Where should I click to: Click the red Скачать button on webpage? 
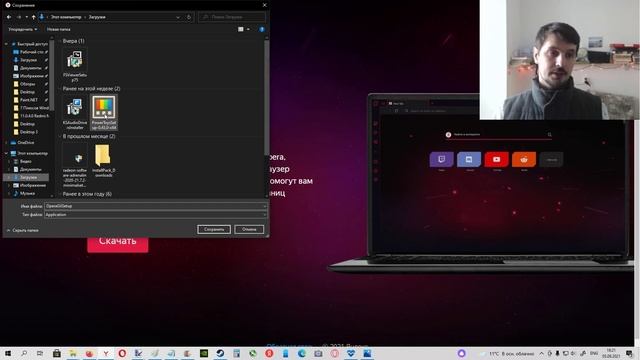click(118, 242)
